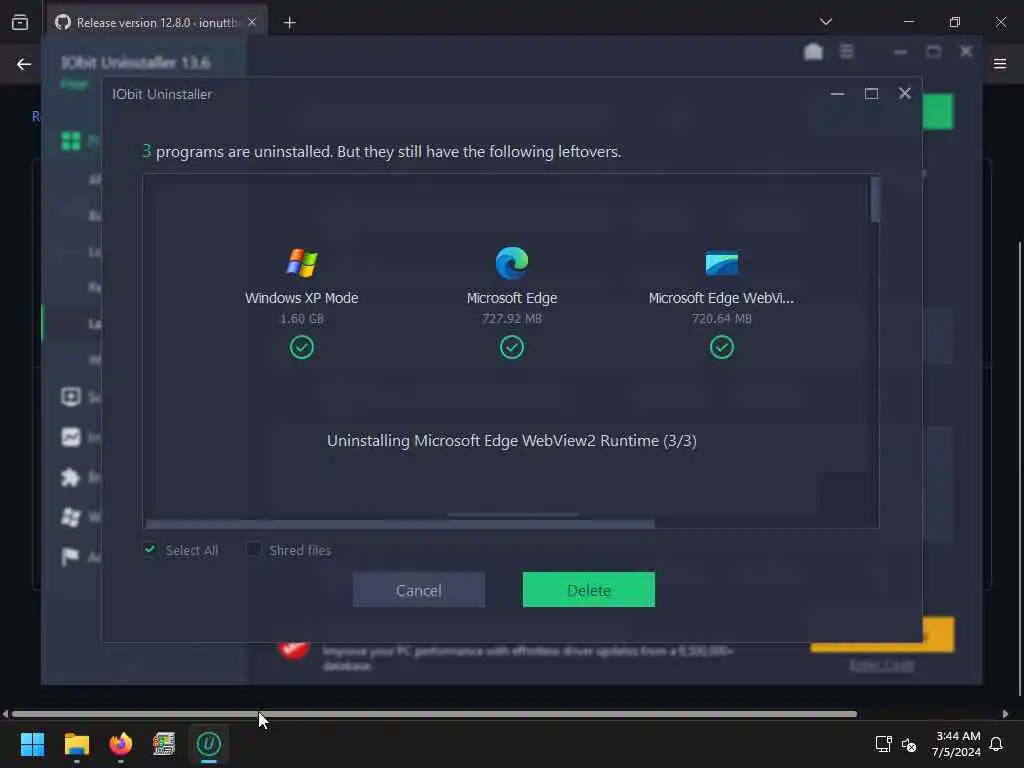Open Windows Apps icon in IObit sidebar

pos(71,517)
